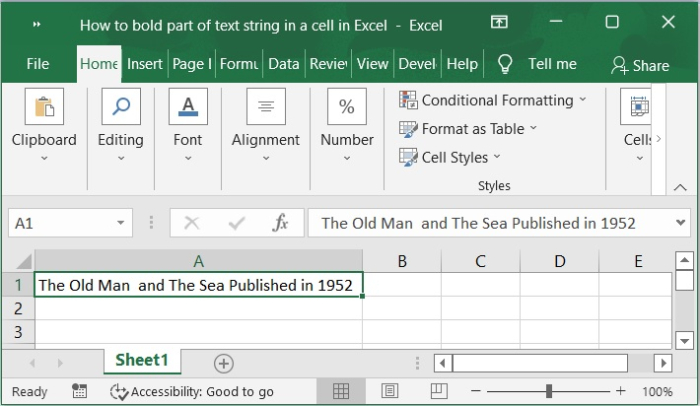Screen dimensions: 700x406
Task: Check Accessibility: Good to go status
Action: [x=192, y=392]
